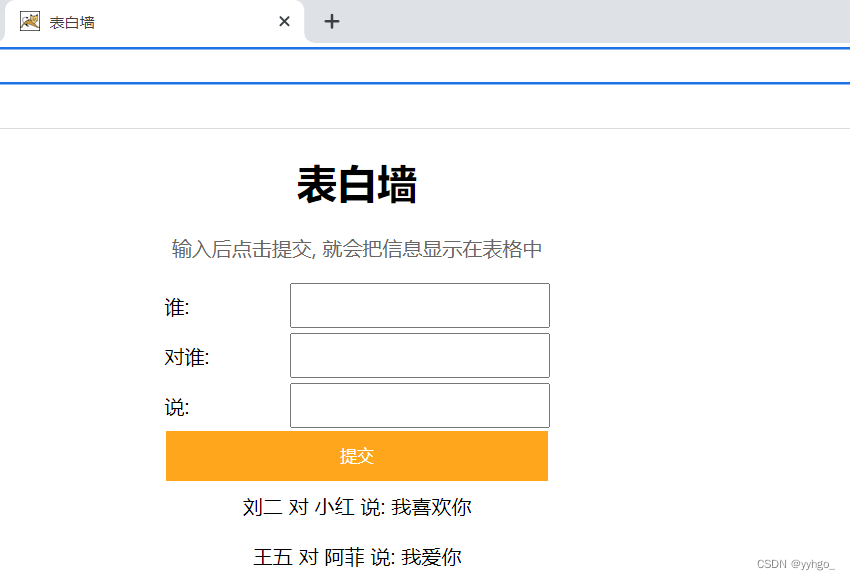The width and height of the screenshot is (850, 580).
Task: Click the 对谁 input field
Action: (419, 355)
